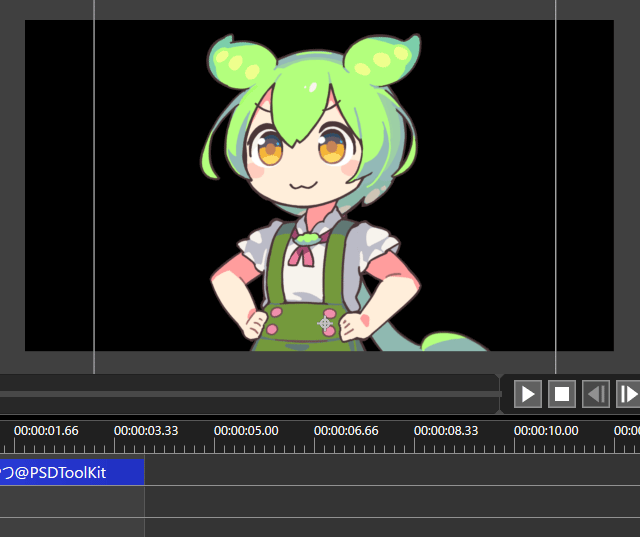Click empty first-layer space after the PSDToolKit clip

(390, 472)
